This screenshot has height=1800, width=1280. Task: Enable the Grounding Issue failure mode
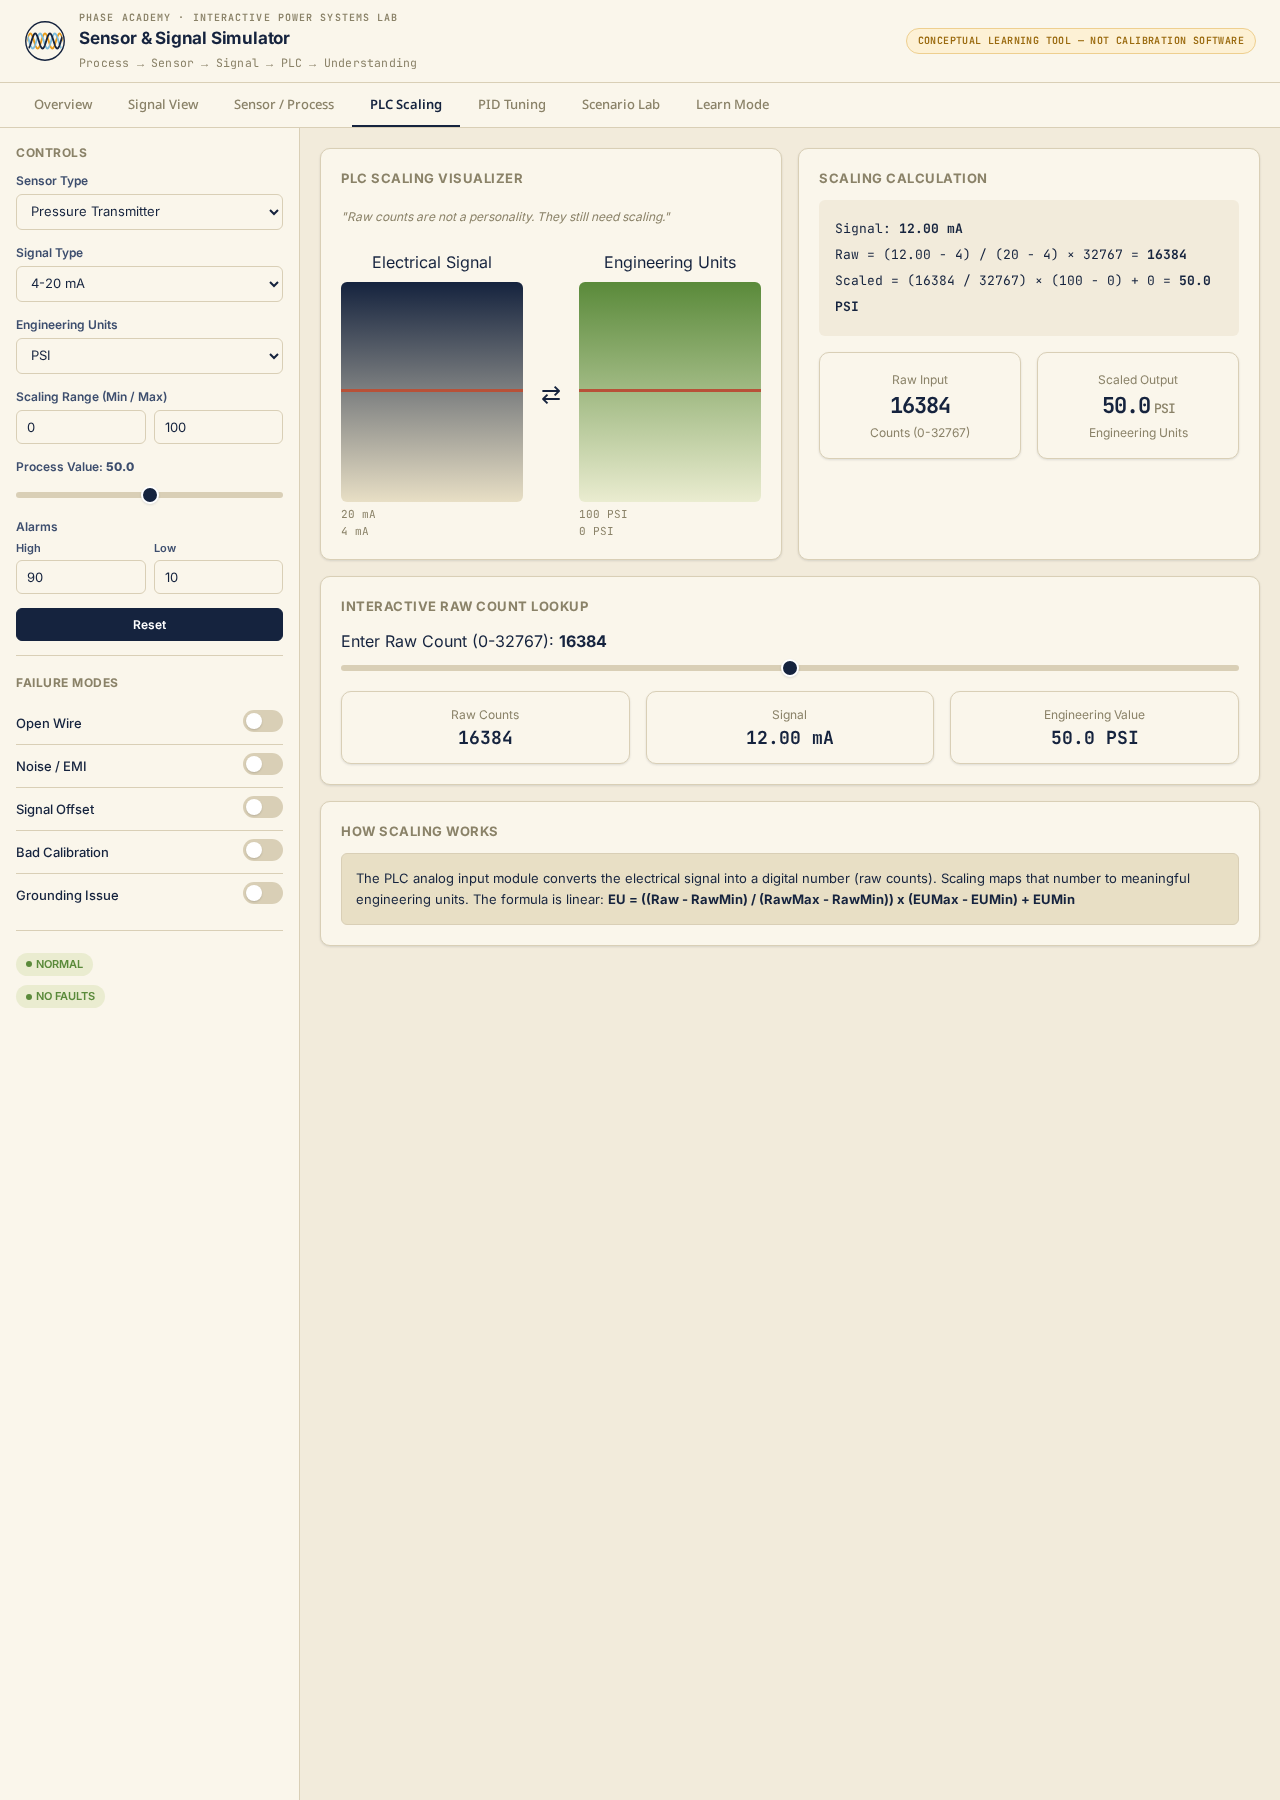[263, 893]
